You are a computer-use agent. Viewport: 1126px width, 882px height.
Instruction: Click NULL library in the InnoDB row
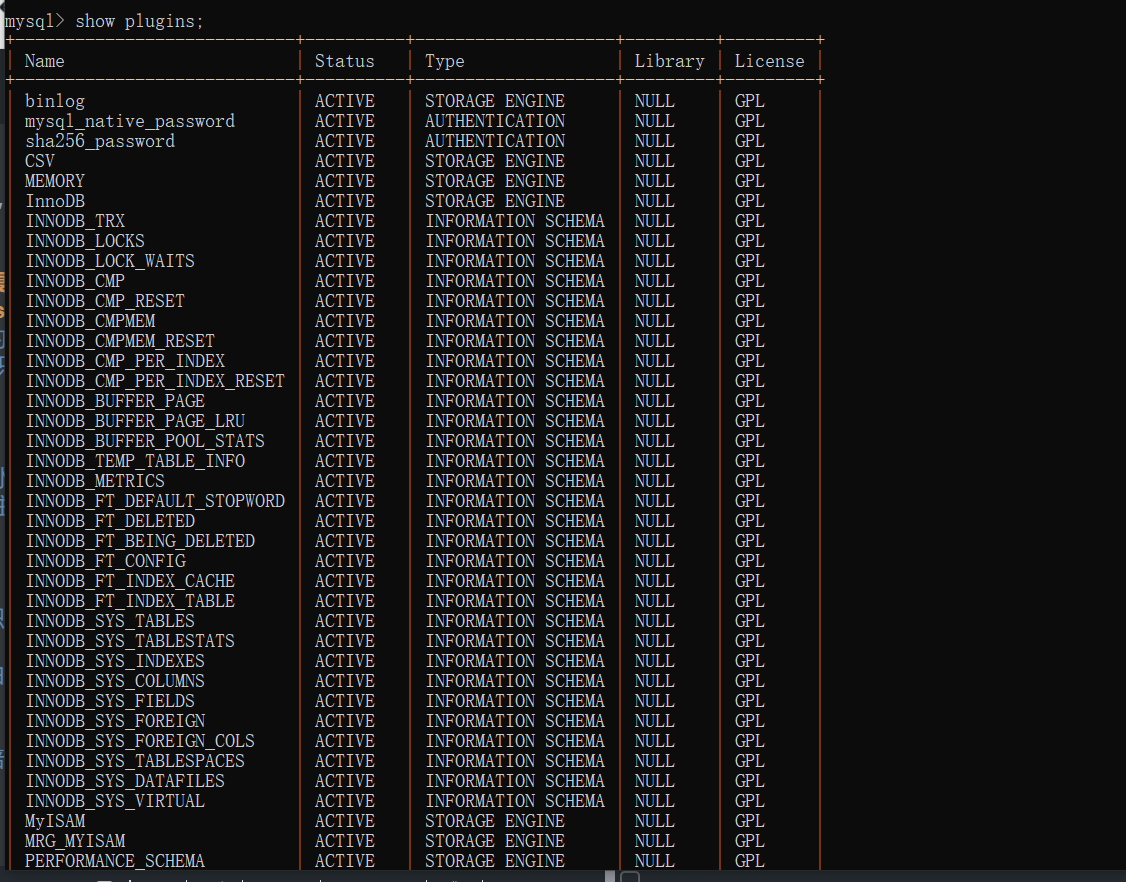click(x=654, y=202)
